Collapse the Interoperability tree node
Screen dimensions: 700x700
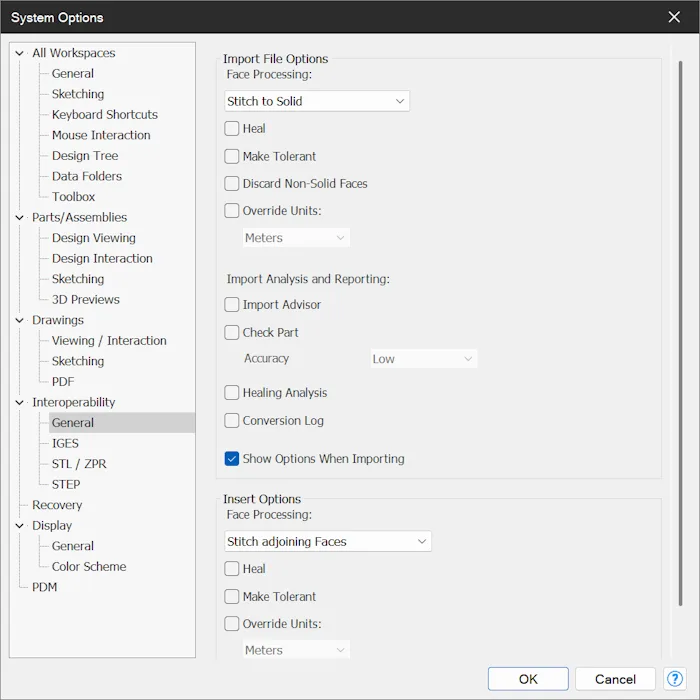19,402
